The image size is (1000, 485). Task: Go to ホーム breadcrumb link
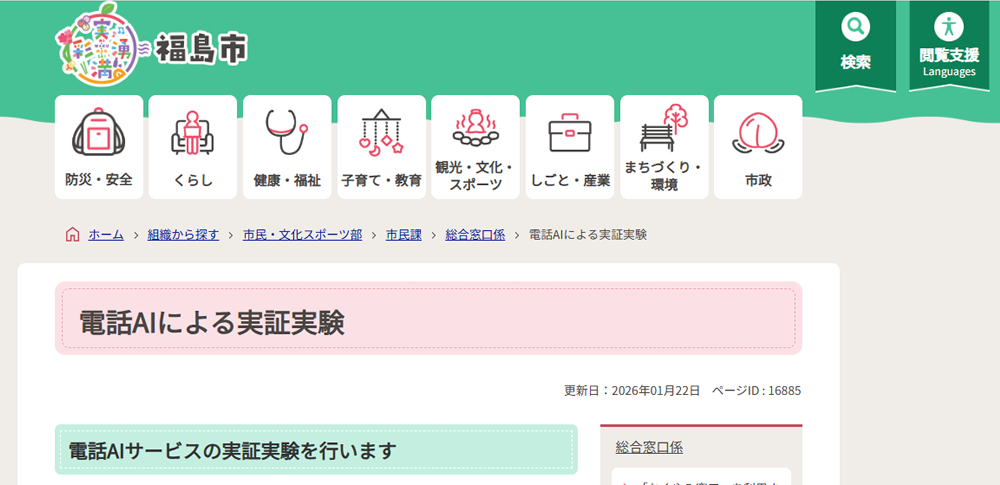coord(106,235)
